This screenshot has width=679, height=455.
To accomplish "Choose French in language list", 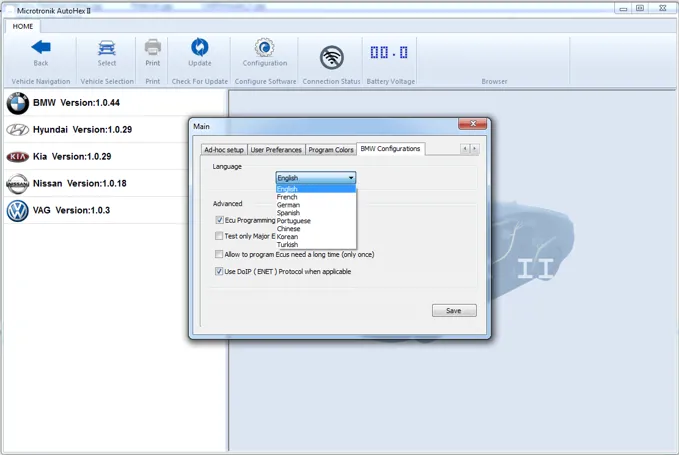I will [x=316, y=197].
